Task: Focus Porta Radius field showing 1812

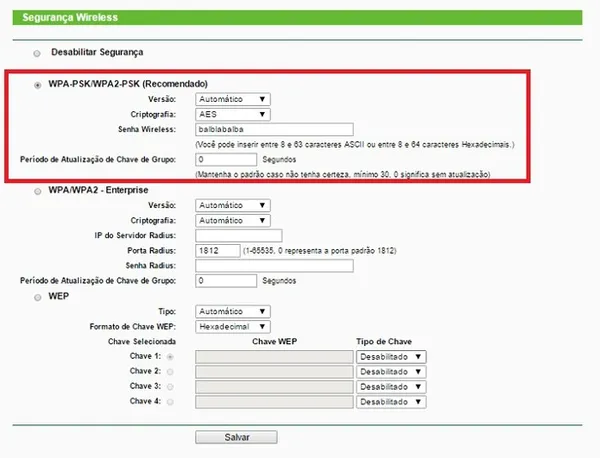Action: pyautogui.click(x=218, y=251)
